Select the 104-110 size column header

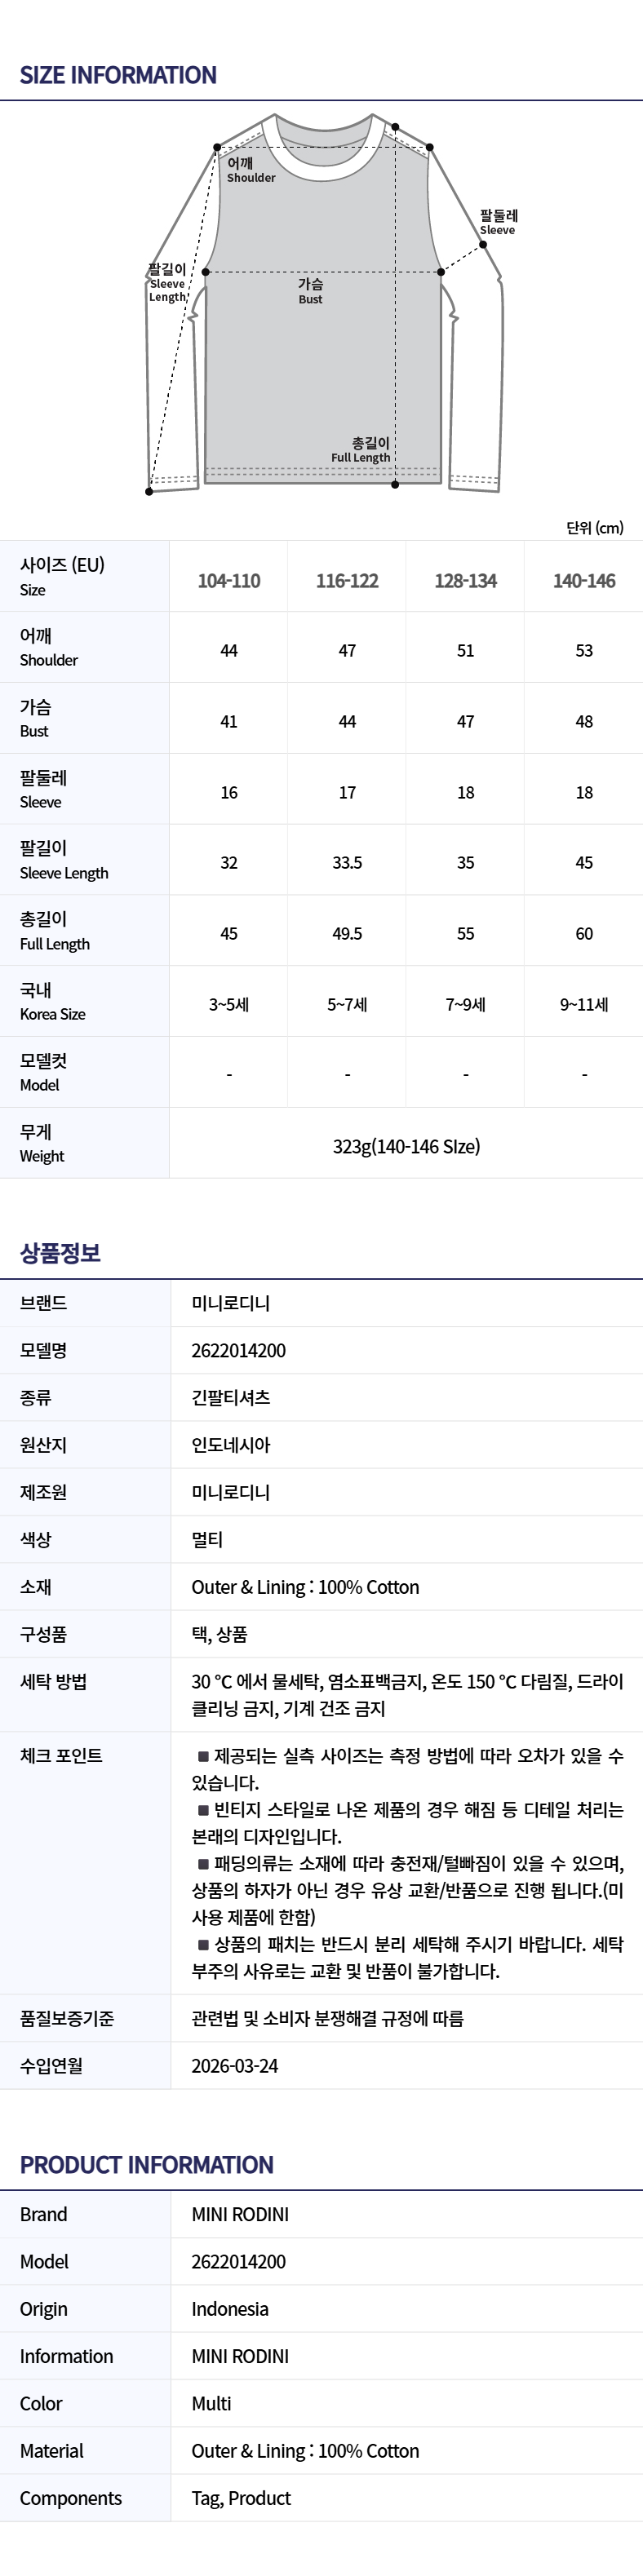click(229, 581)
